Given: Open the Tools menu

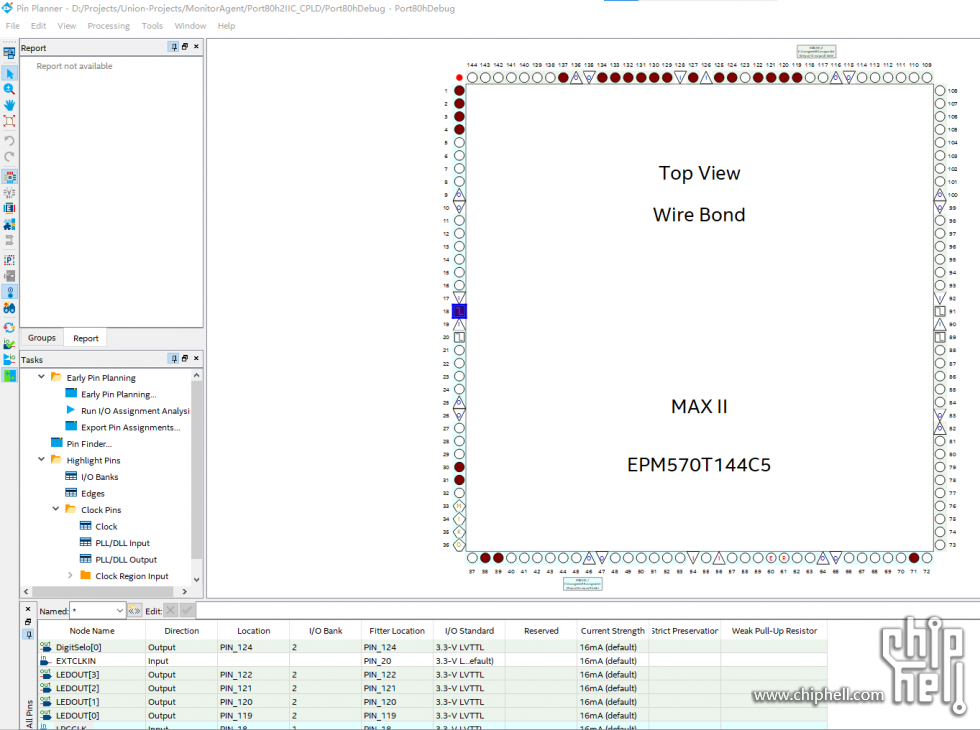Looking at the screenshot, I should coord(152,26).
